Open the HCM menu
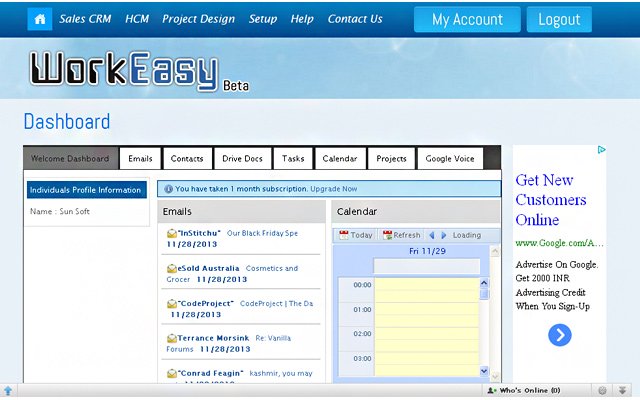 [x=137, y=19]
